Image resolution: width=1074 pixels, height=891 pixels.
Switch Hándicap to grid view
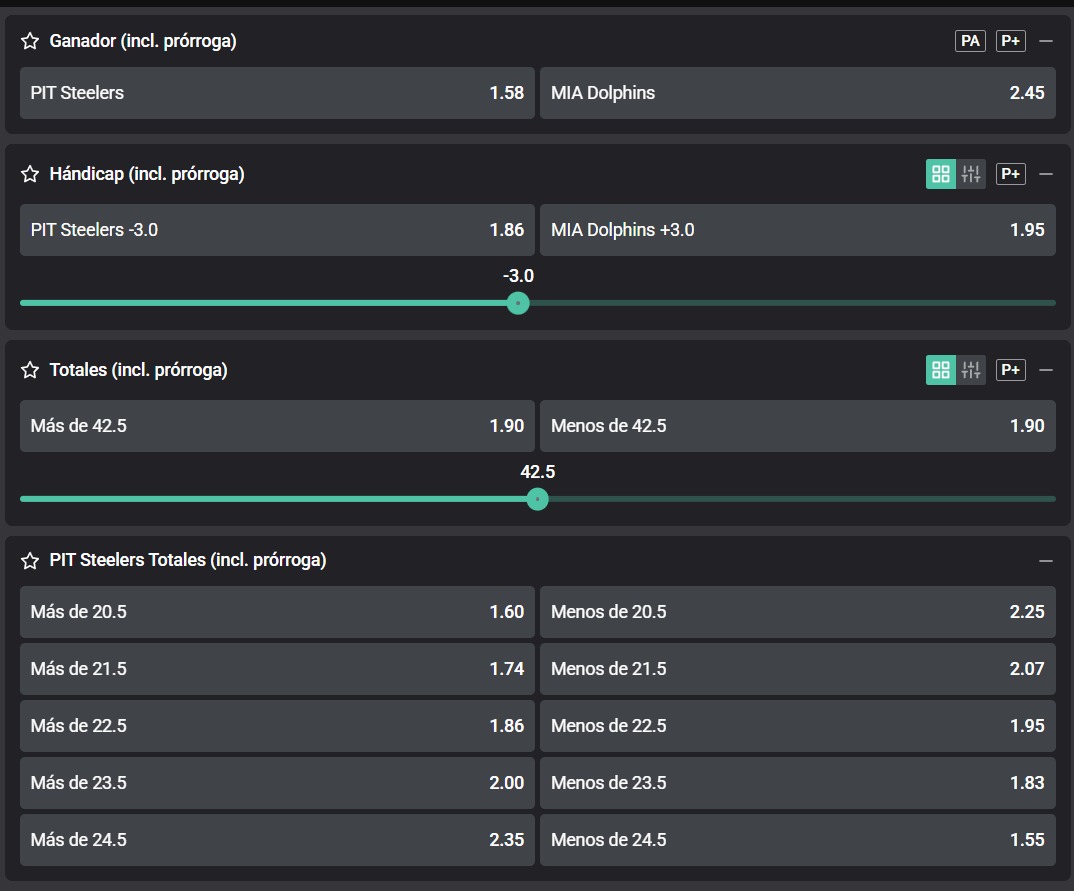click(x=941, y=174)
